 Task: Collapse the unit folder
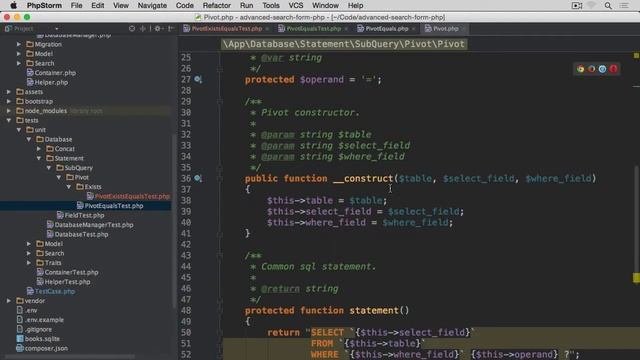click(19, 130)
